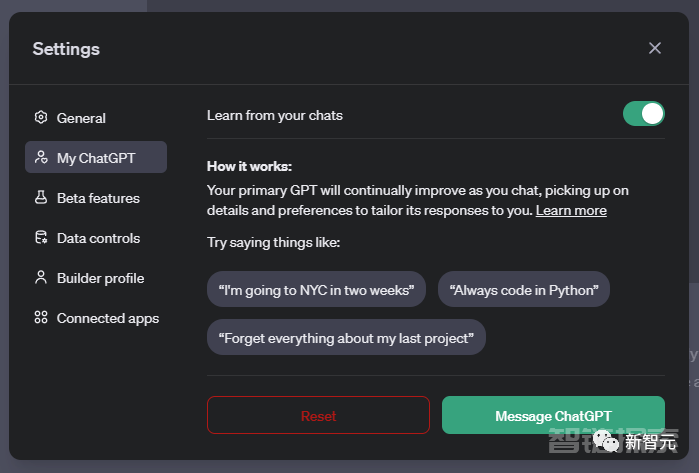Go to the Data controls tab
699x473 pixels.
[x=96, y=238]
